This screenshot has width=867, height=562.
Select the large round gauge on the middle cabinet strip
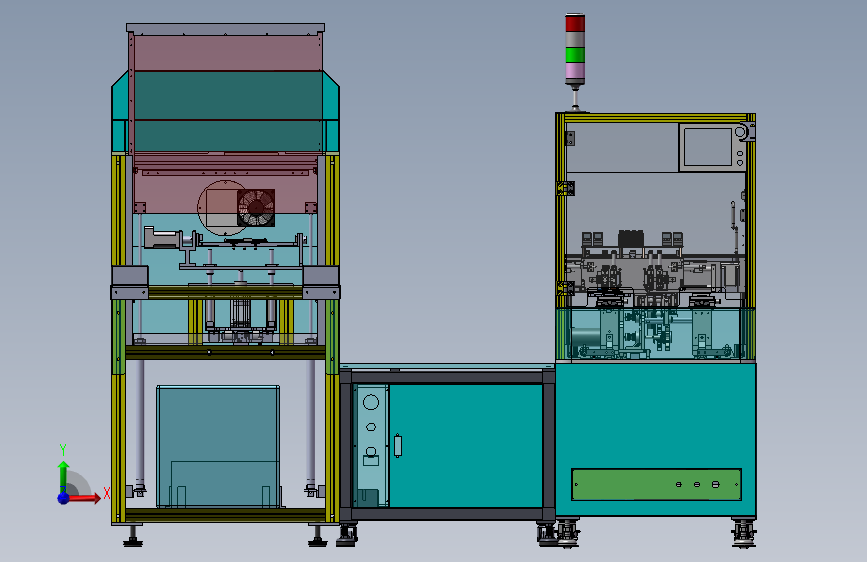click(x=370, y=402)
